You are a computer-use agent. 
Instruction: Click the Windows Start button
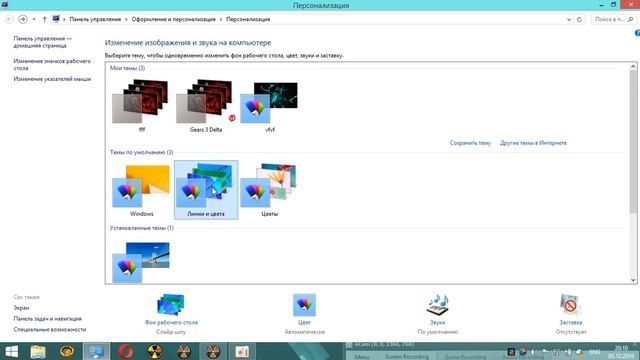tap(11, 351)
